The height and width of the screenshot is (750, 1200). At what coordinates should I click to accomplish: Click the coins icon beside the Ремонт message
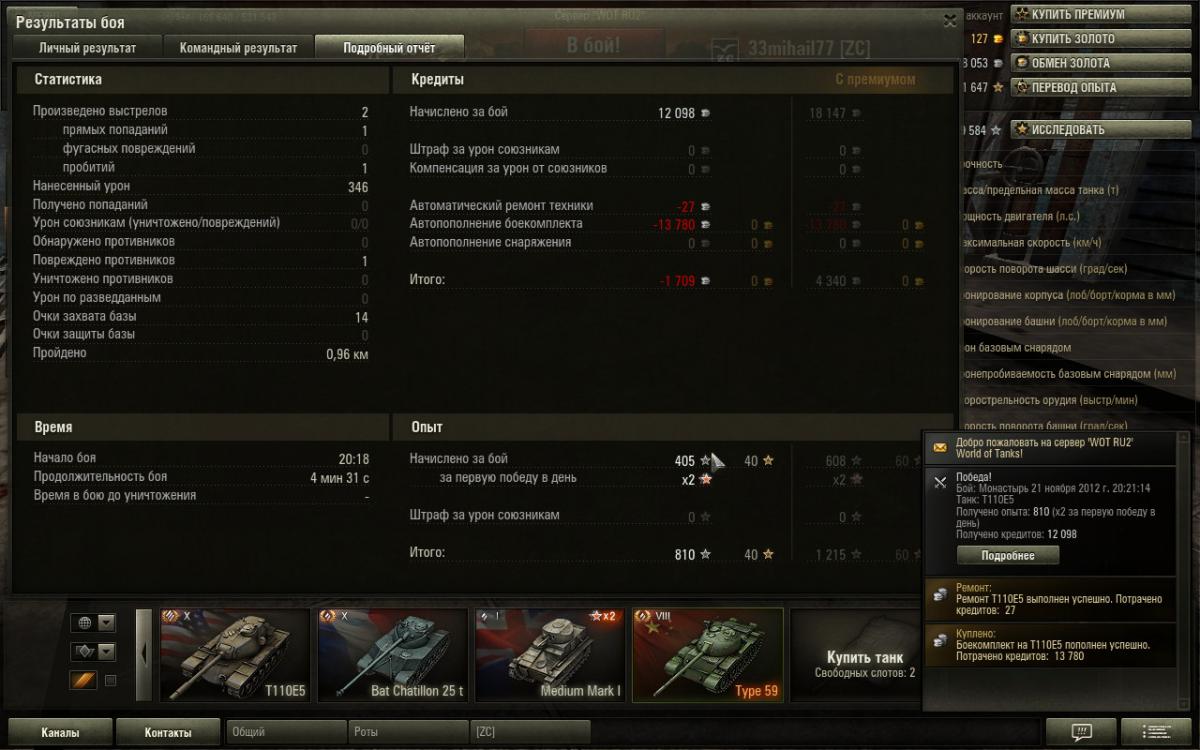pos(940,594)
